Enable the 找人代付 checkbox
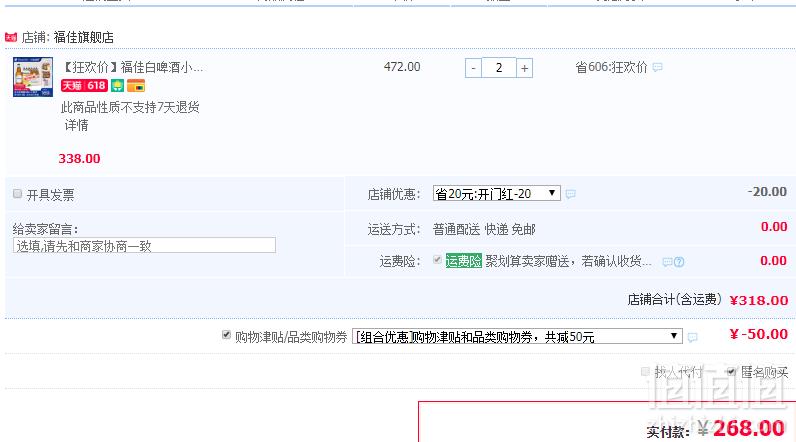 (x=645, y=371)
